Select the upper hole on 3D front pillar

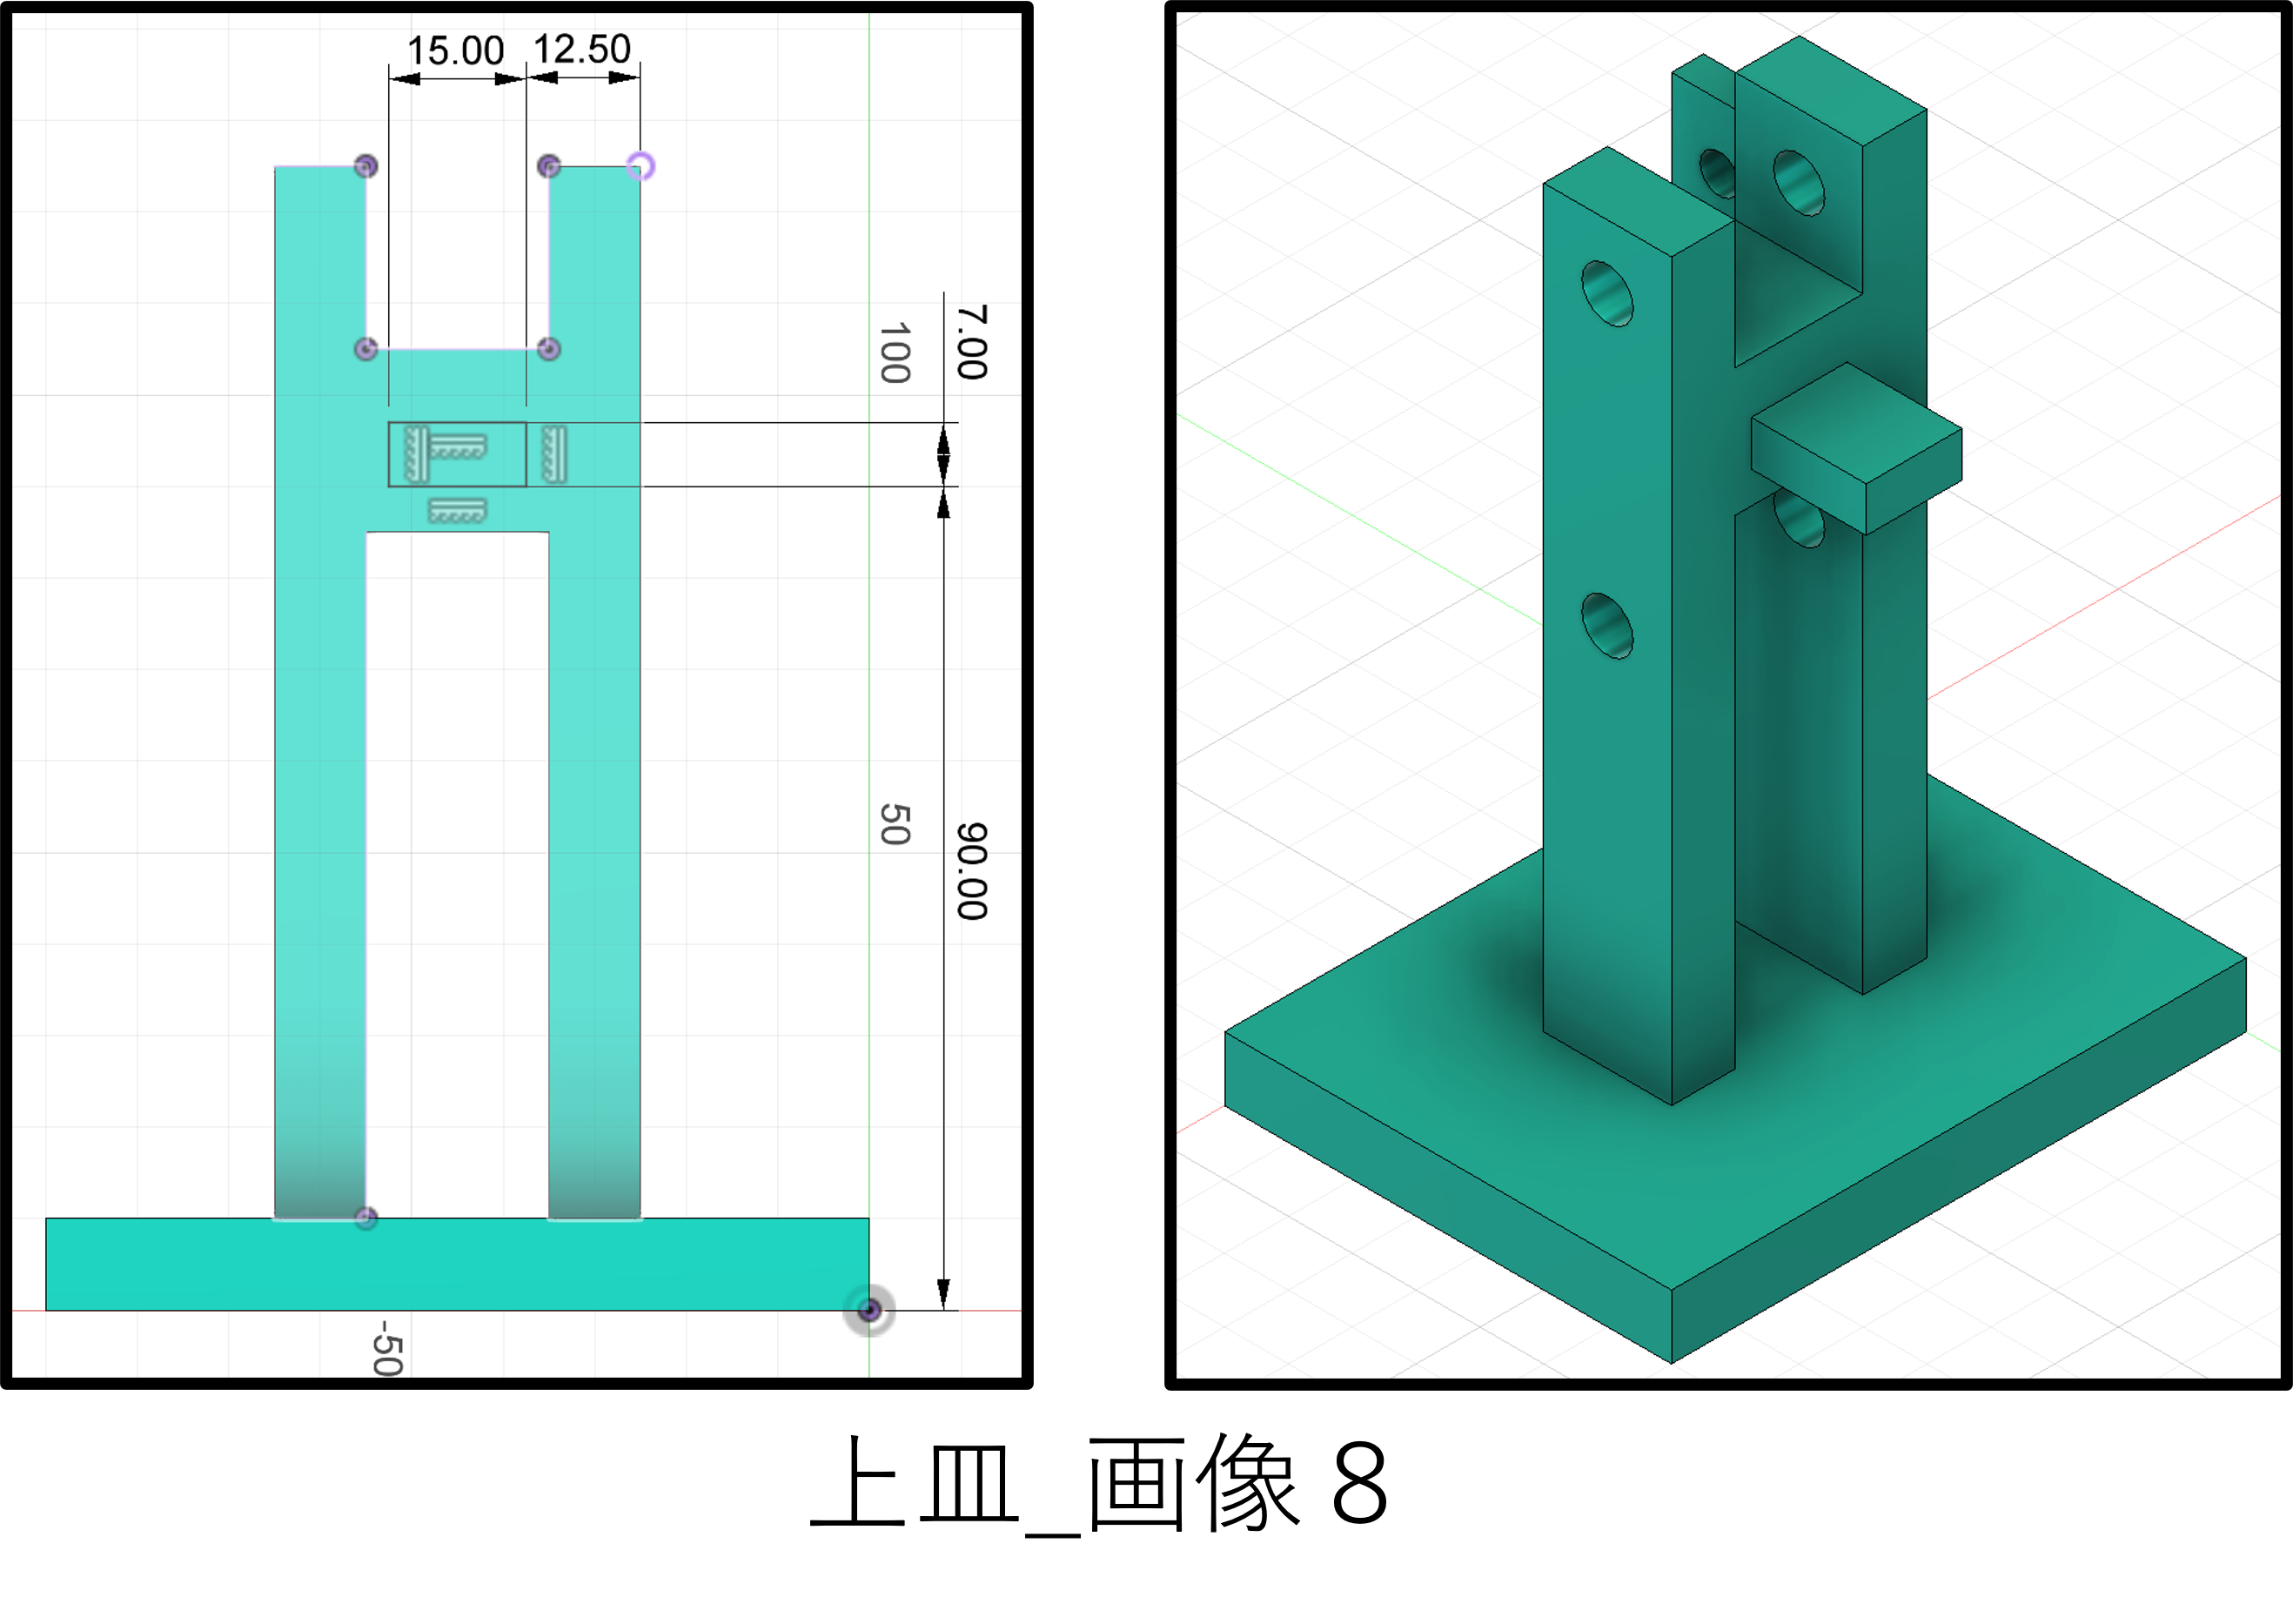pyautogui.click(x=1608, y=293)
